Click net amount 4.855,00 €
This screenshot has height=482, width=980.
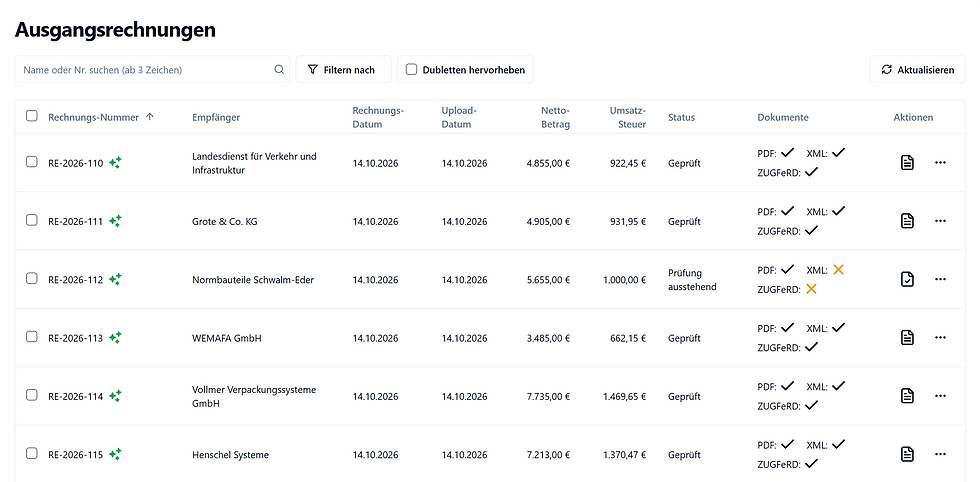pos(548,163)
